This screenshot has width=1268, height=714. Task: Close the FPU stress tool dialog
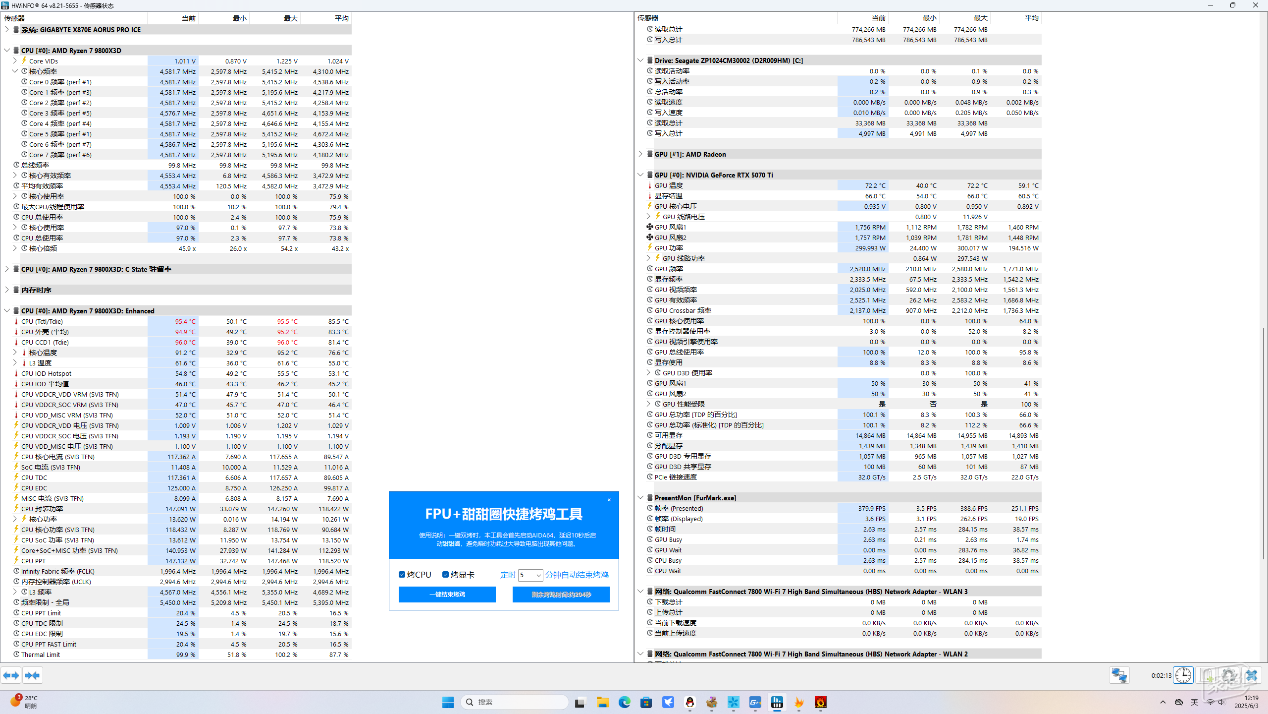[609, 500]
